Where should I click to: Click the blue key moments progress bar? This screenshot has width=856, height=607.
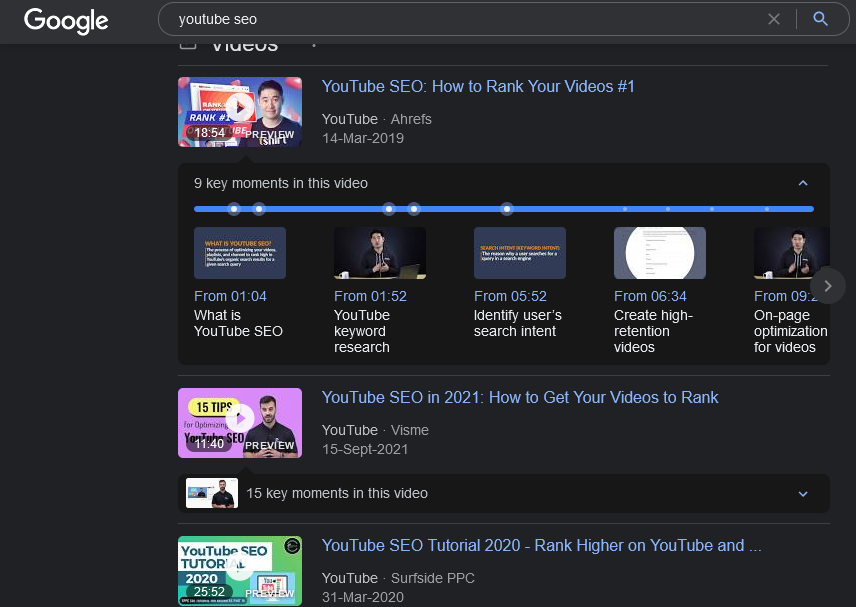504,209
